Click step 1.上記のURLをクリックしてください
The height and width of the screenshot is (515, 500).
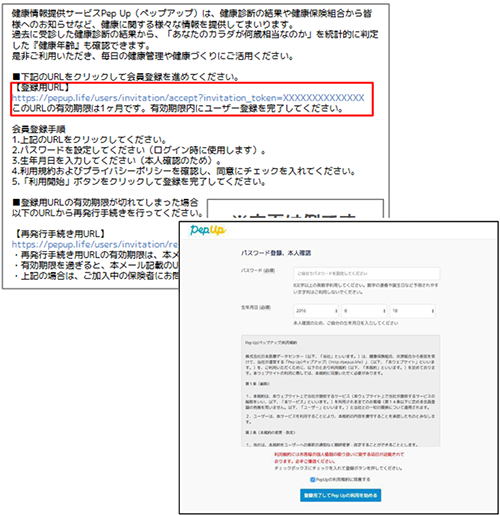[89, 139]
